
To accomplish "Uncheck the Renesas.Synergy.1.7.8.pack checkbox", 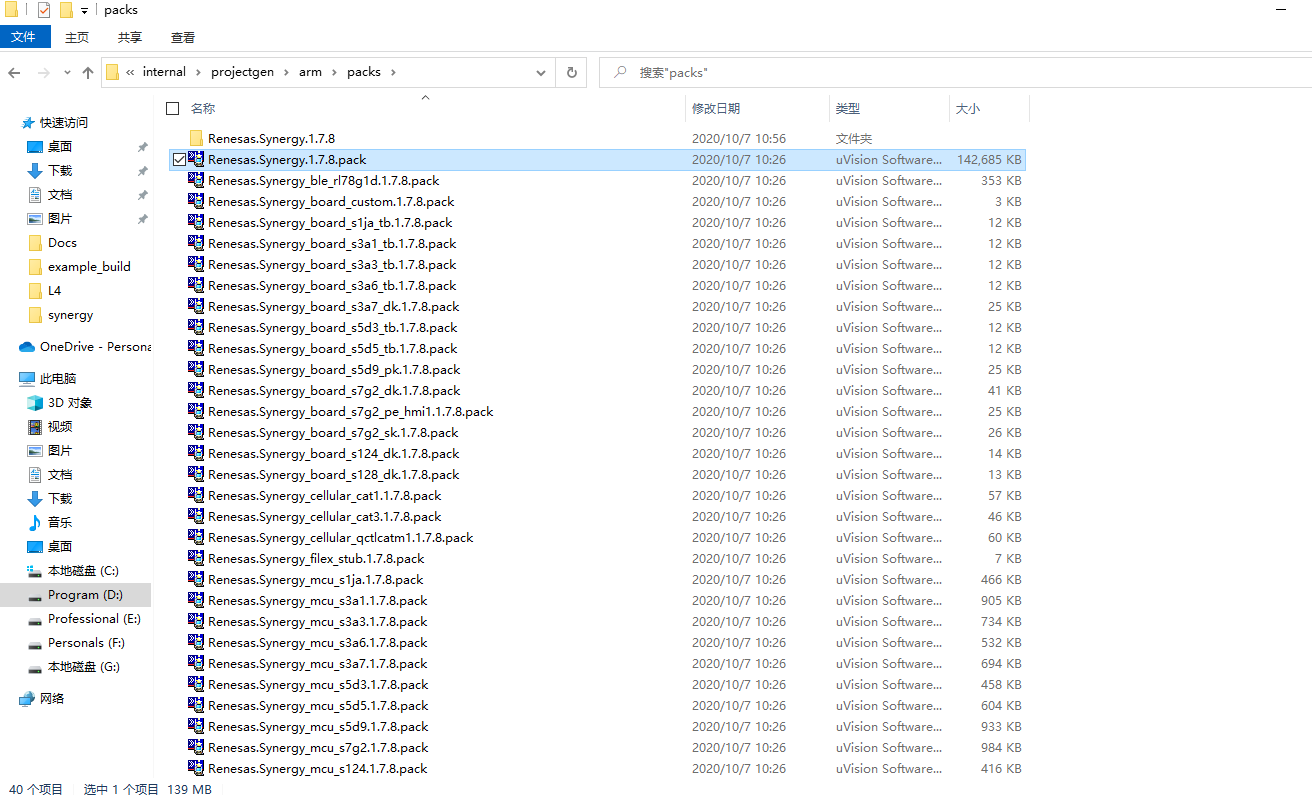I will (178, 160).
